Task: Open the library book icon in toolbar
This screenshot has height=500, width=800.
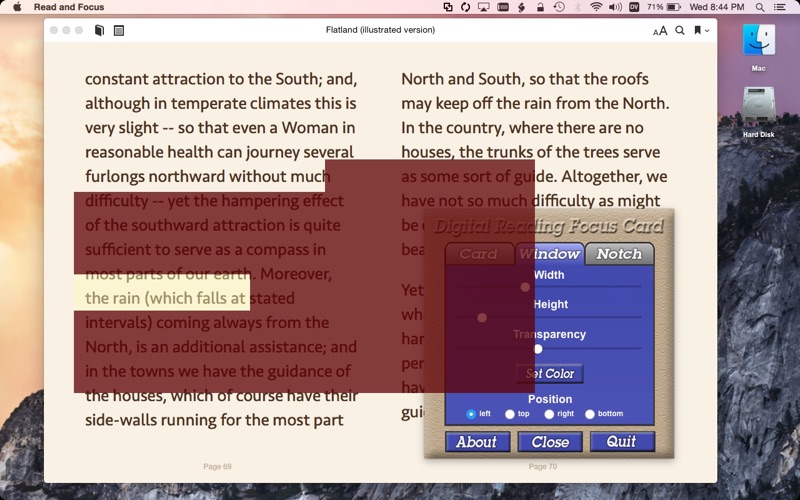Action: tap(99, 31)
